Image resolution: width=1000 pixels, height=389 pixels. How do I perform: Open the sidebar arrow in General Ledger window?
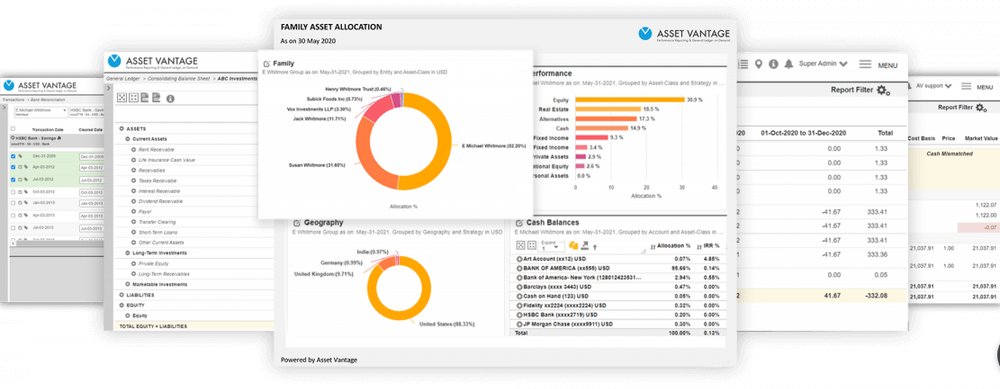109,89
